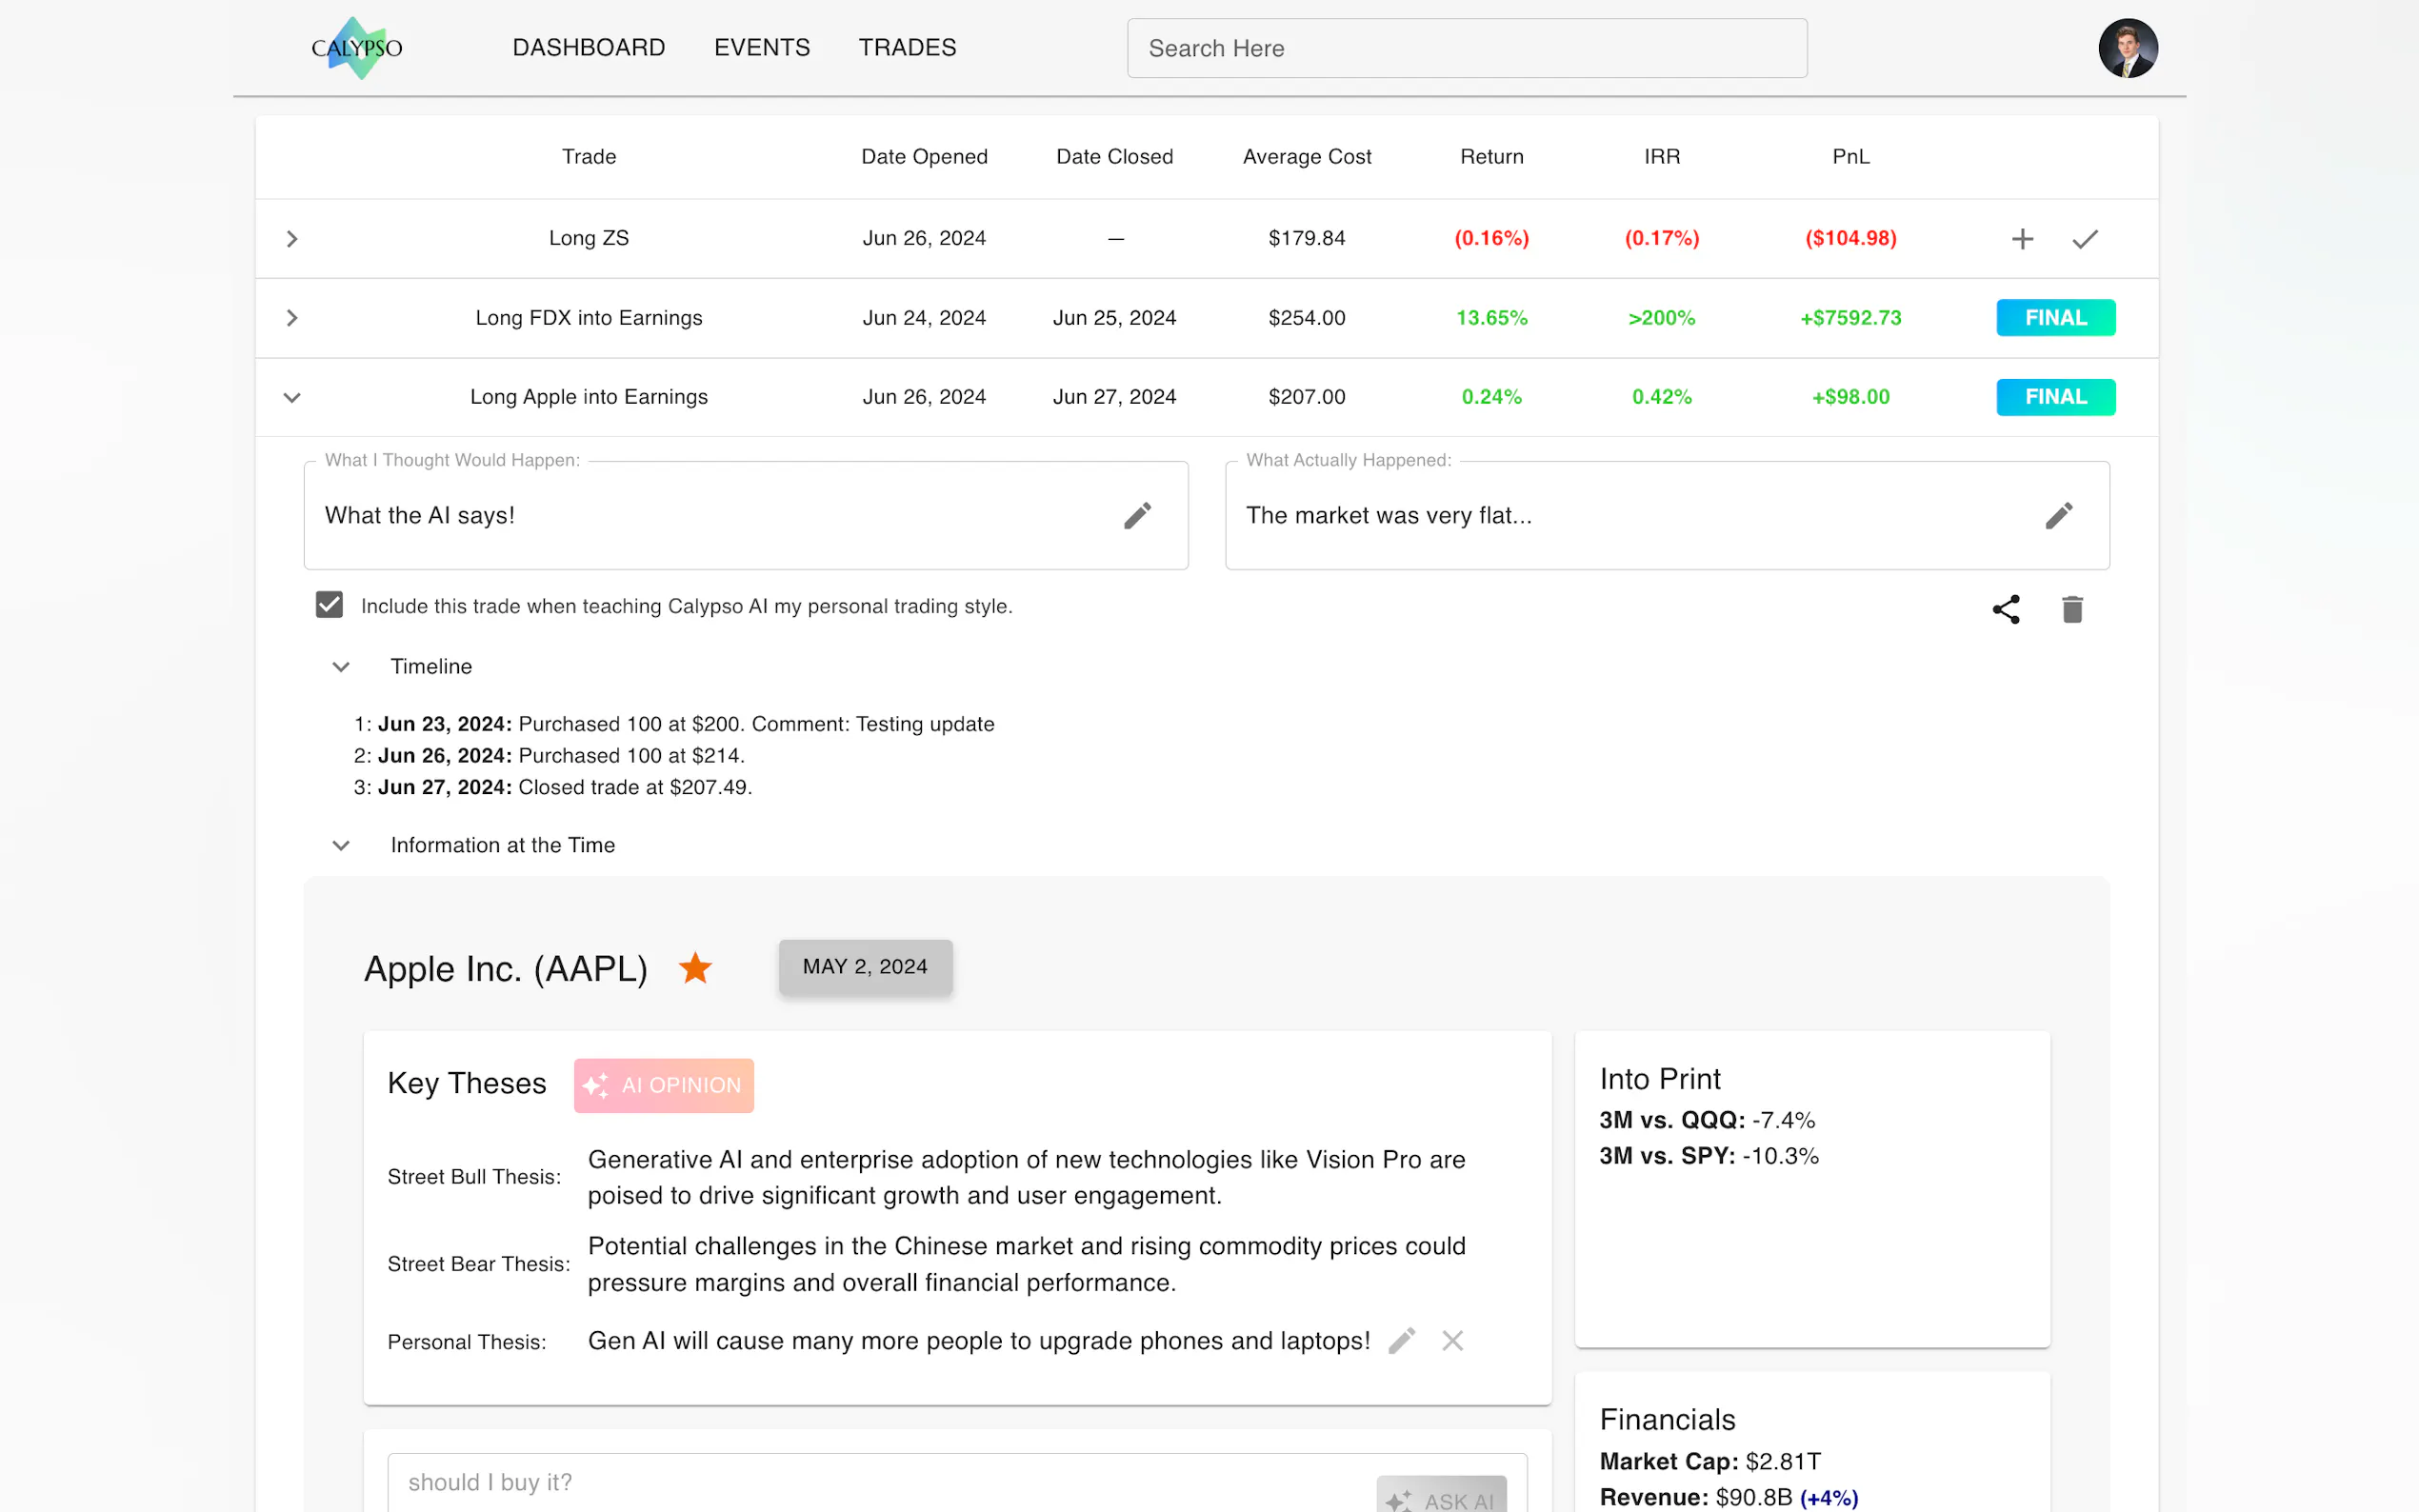
Task: Click the share icon for Apple trade
Action: pos(2005,609)
